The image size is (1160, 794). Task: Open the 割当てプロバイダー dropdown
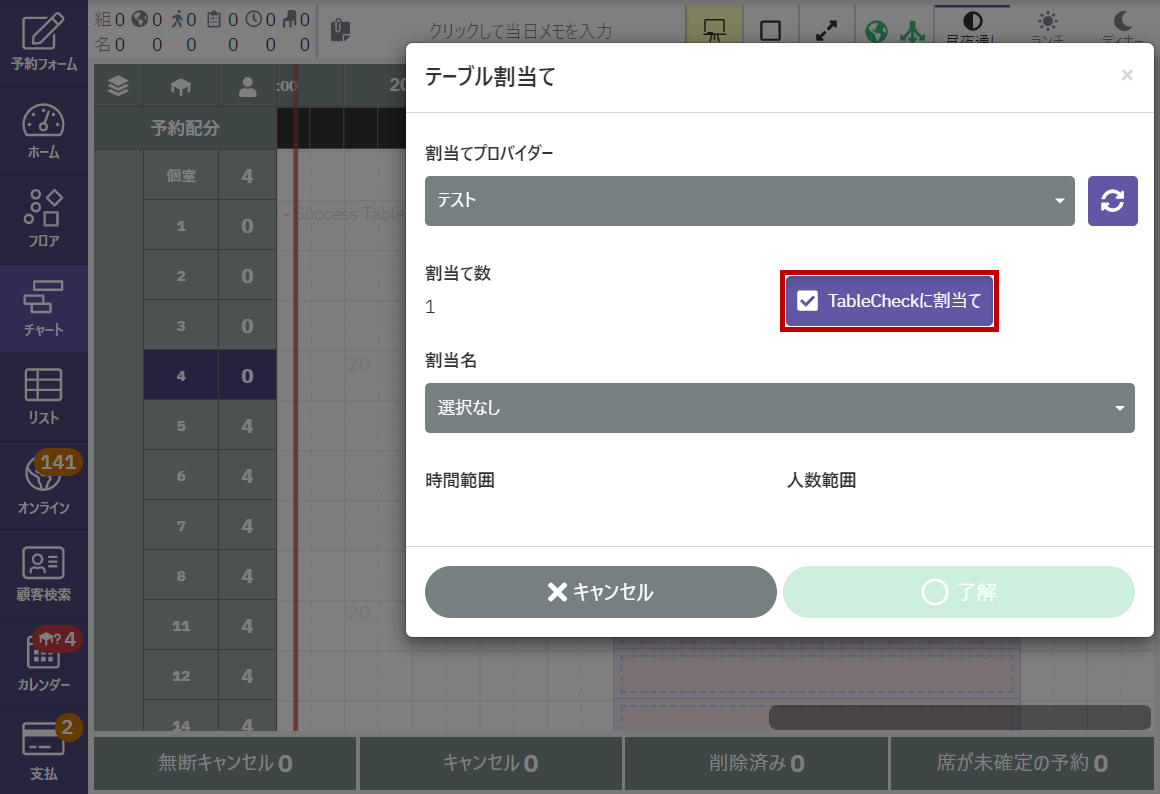(x=749, y=201)
